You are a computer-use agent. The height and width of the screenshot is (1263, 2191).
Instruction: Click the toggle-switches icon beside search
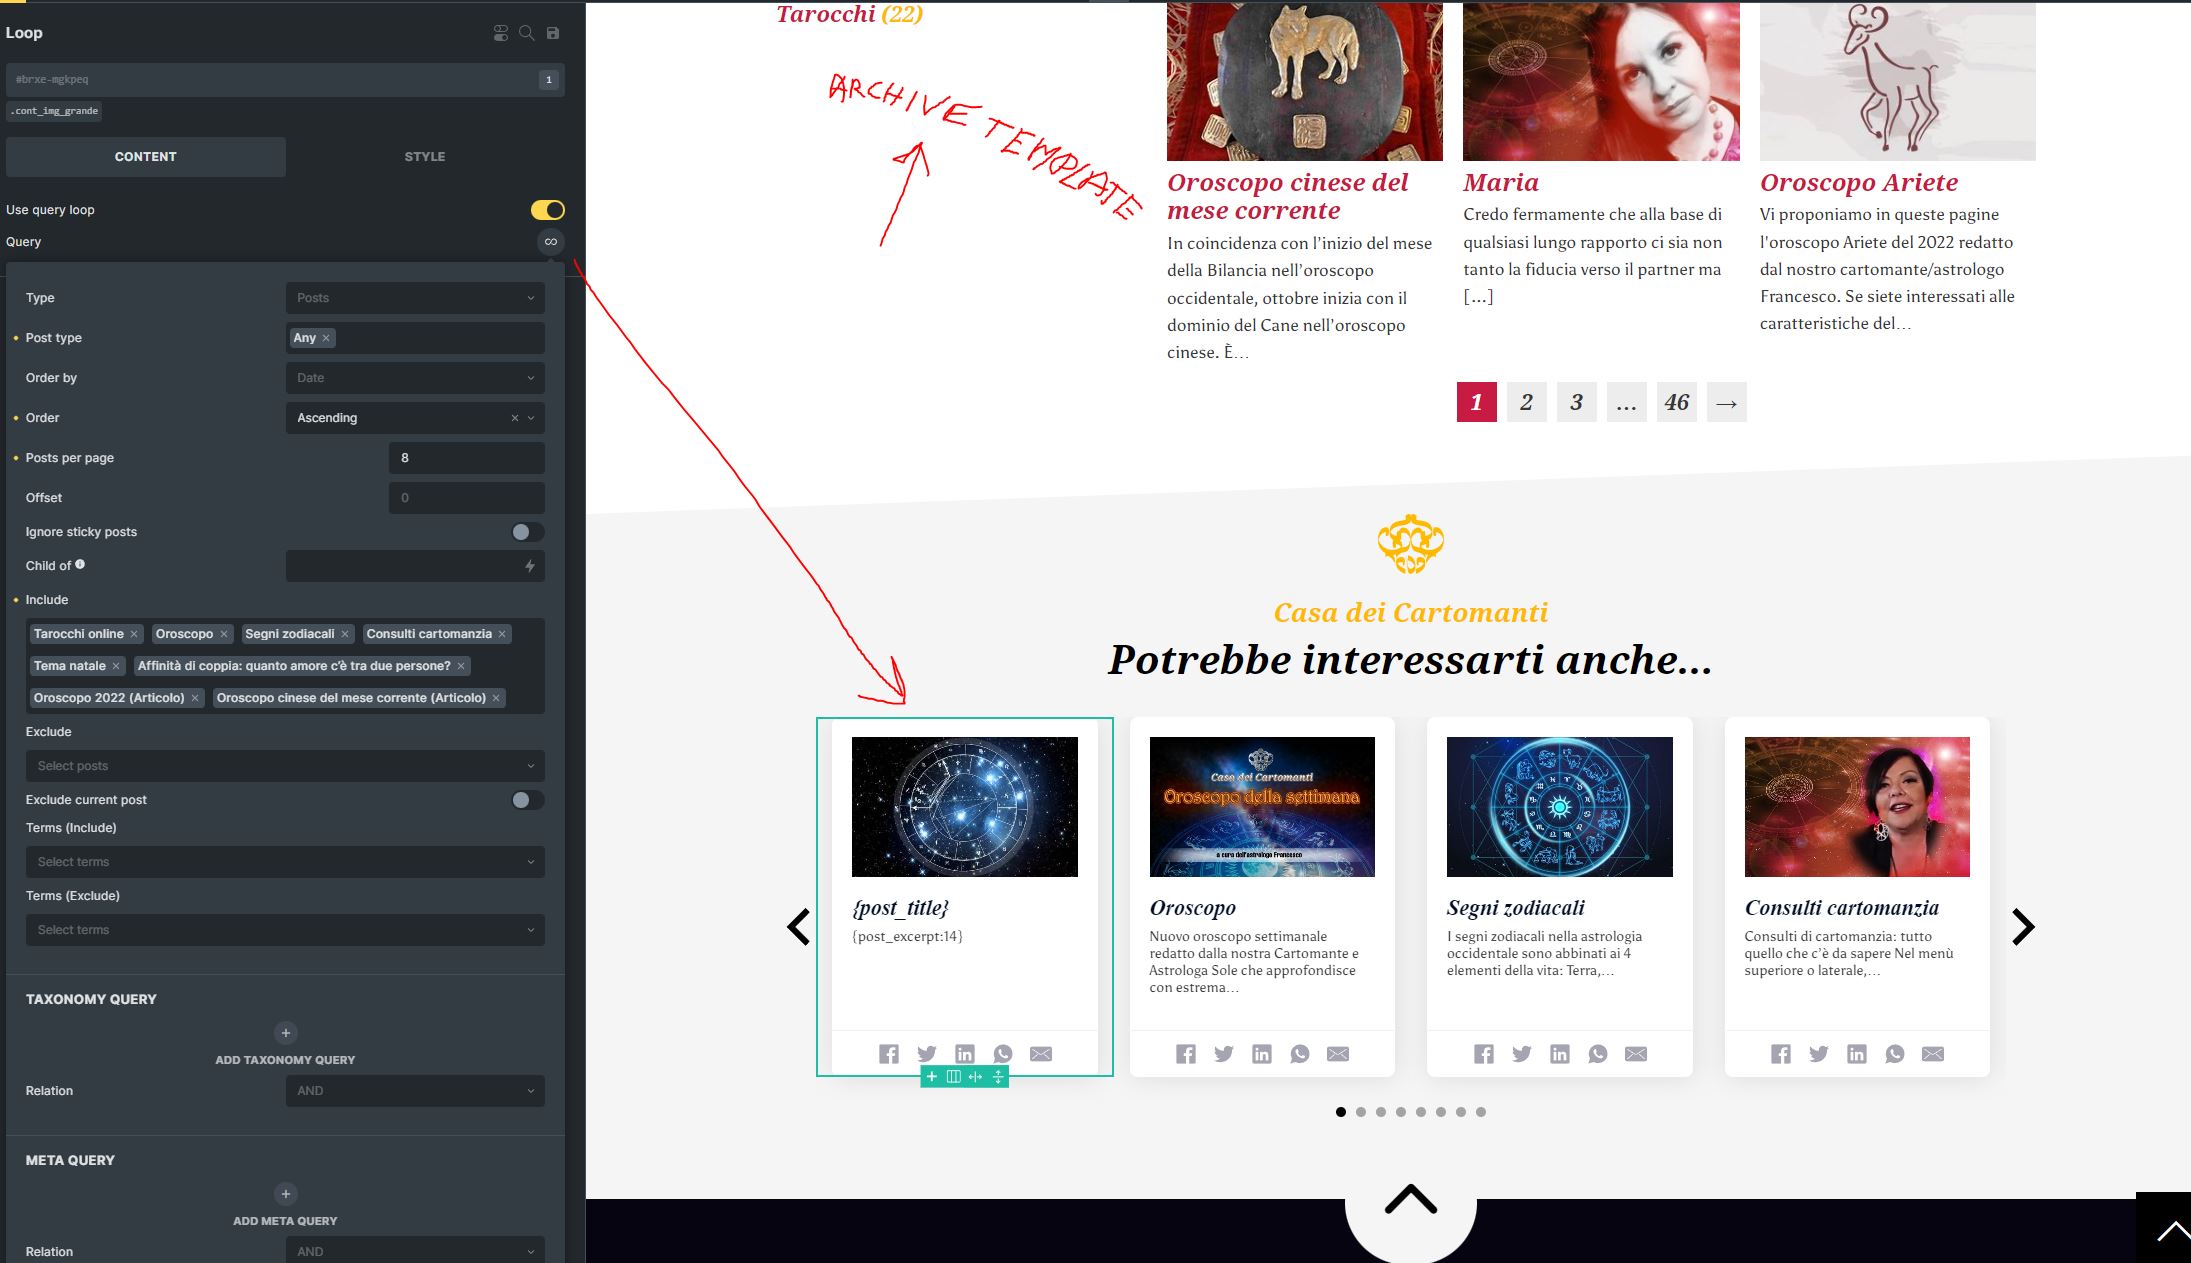click(501, 33)
